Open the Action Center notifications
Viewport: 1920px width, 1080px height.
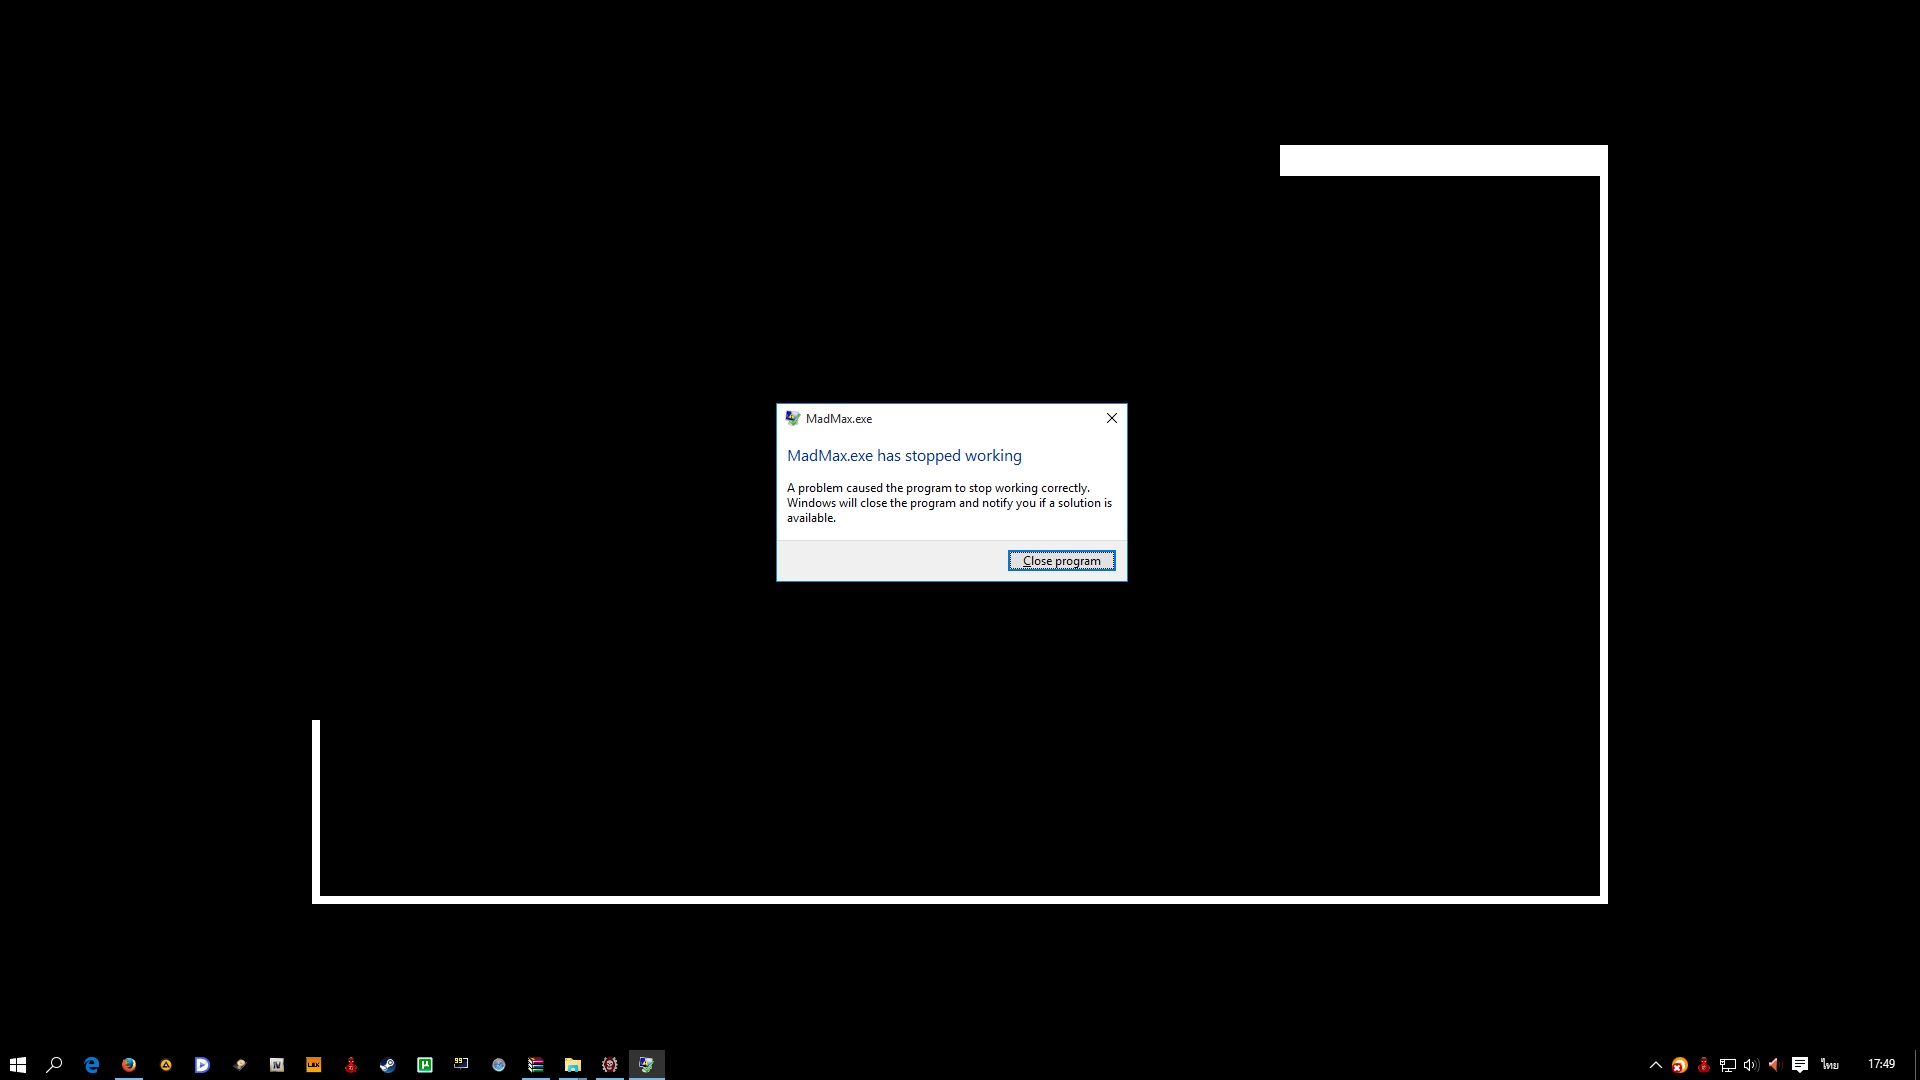tap(1800, 1065)
